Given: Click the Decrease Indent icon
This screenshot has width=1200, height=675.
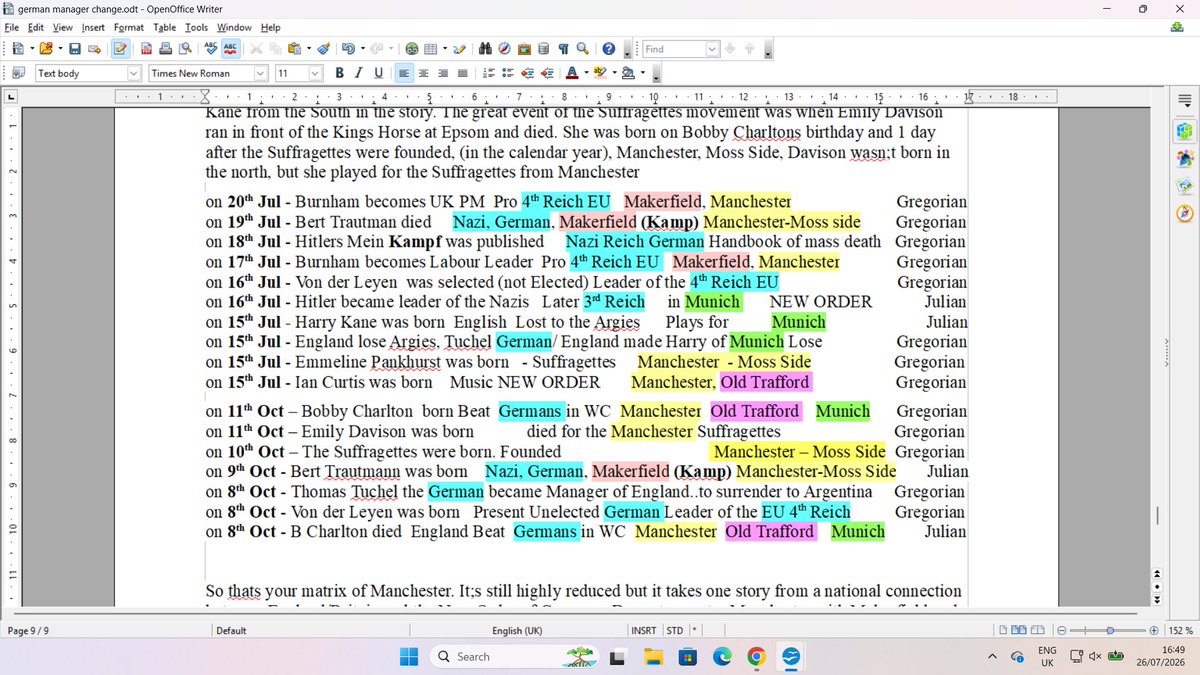Looking at the screenshot, I should click(x=527, y=73).
